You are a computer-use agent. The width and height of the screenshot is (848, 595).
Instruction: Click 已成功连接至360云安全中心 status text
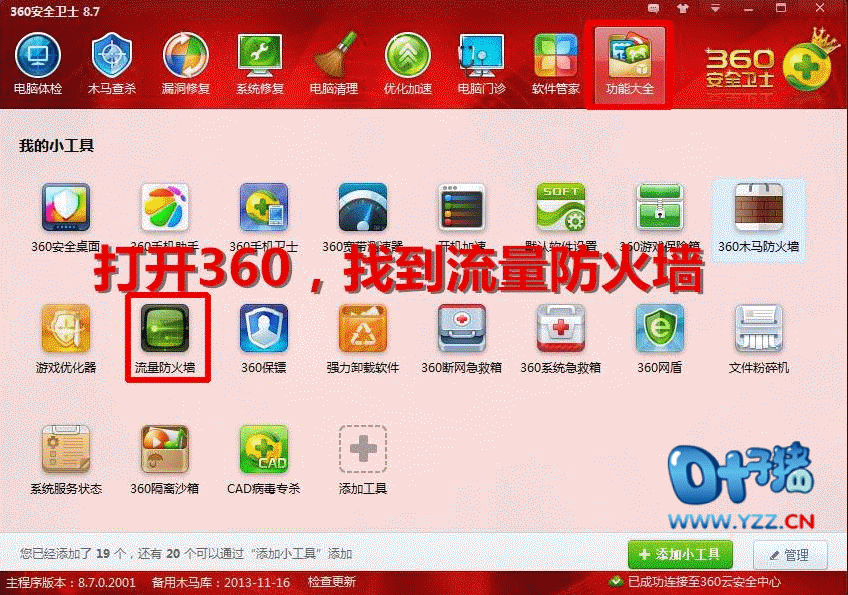[x=704, y=582]
